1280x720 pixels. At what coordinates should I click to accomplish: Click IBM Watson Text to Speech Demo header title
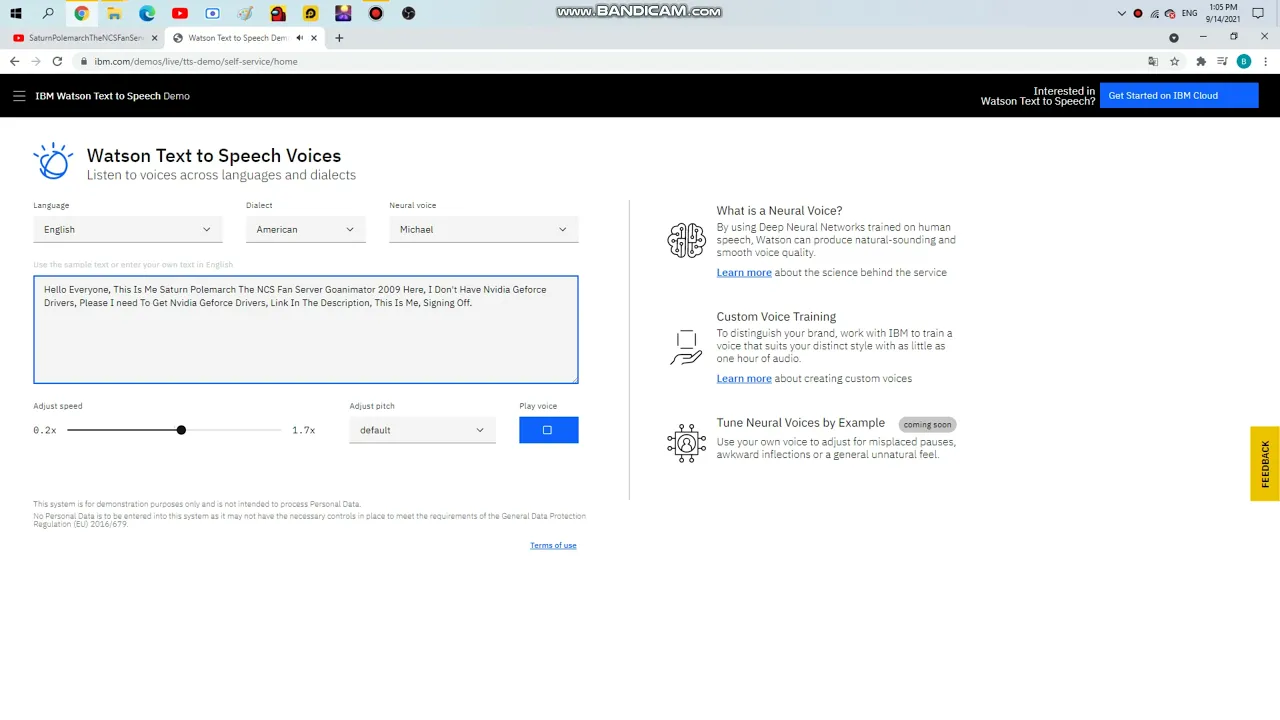click(112, 96)
